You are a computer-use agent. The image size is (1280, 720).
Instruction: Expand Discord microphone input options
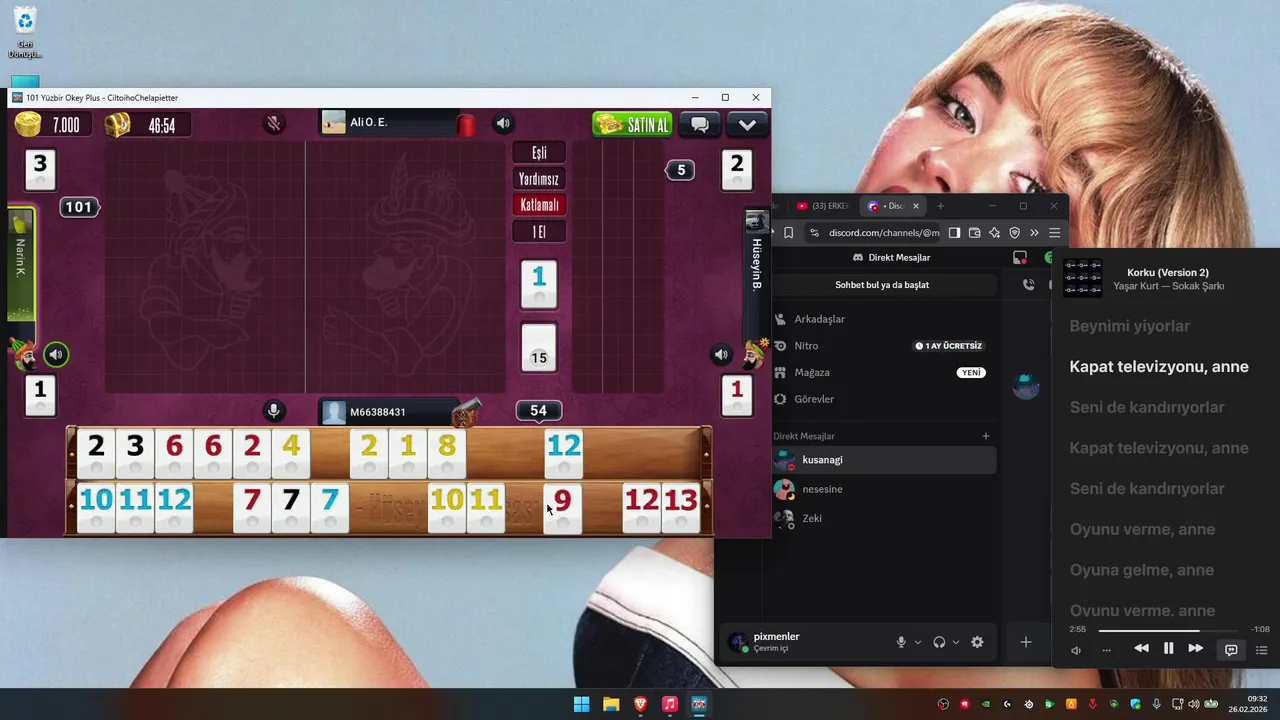pos(917,642)
